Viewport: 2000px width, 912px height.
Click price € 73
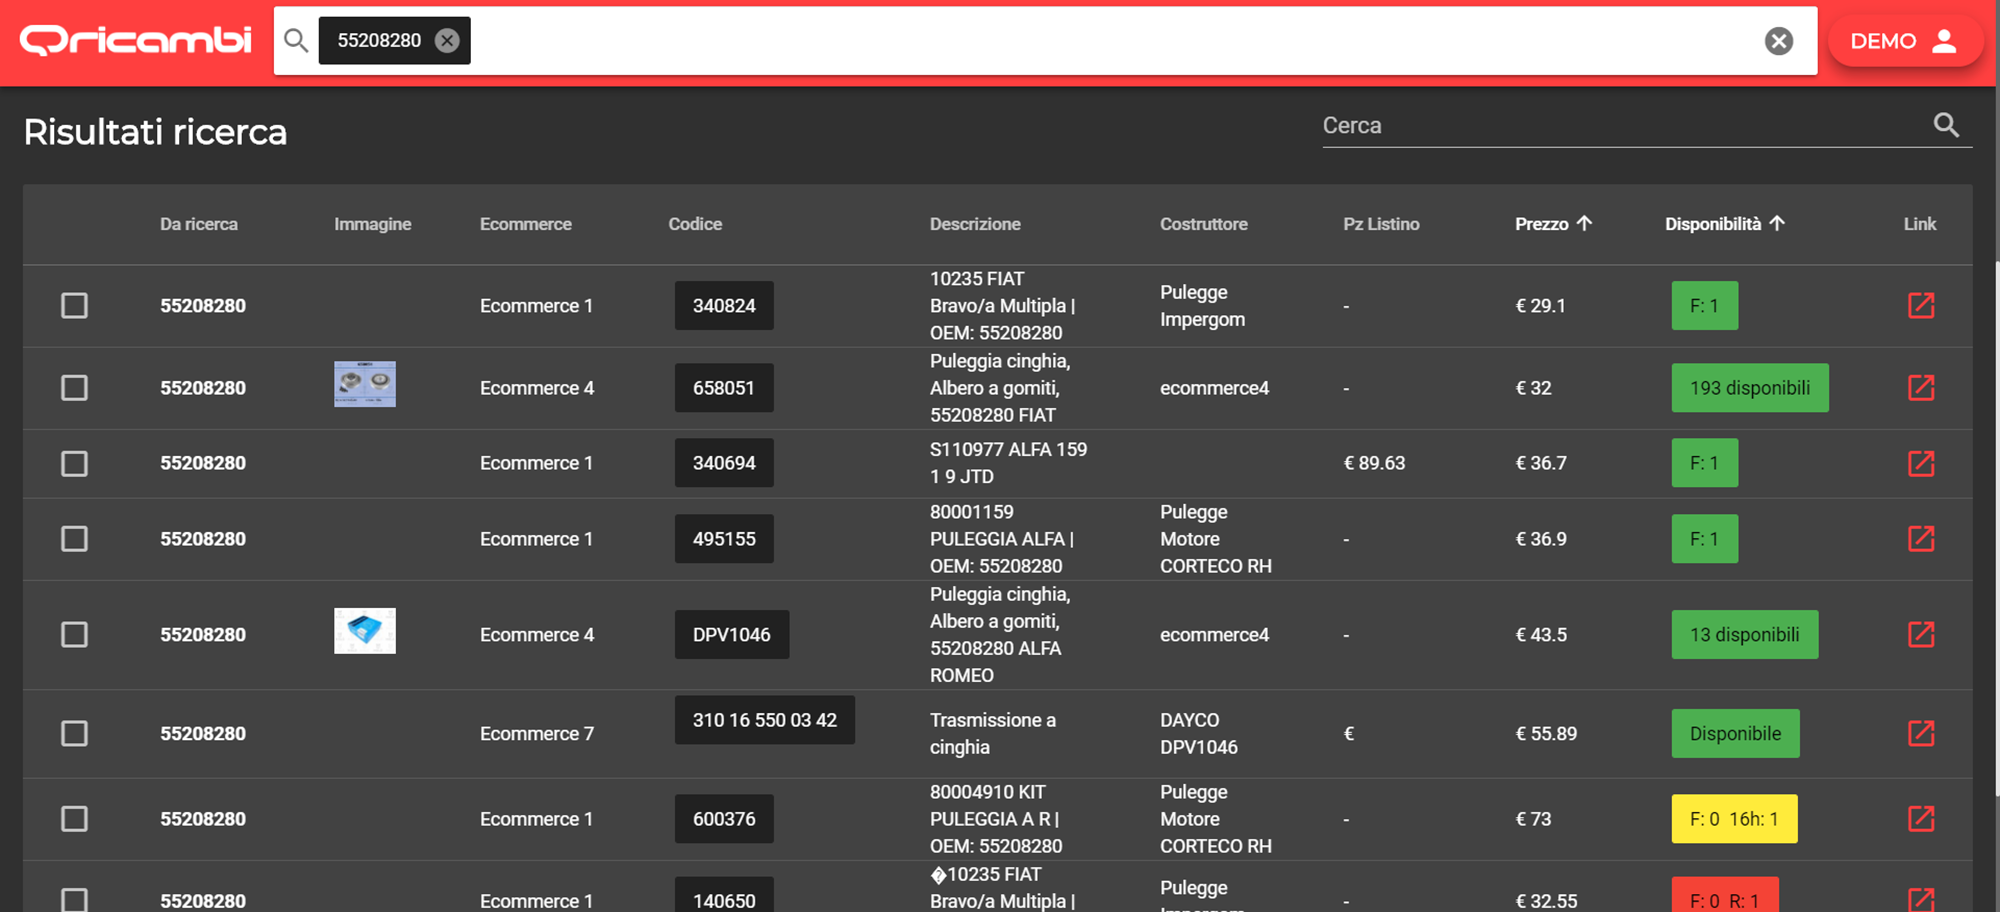tap(1533, 818)
